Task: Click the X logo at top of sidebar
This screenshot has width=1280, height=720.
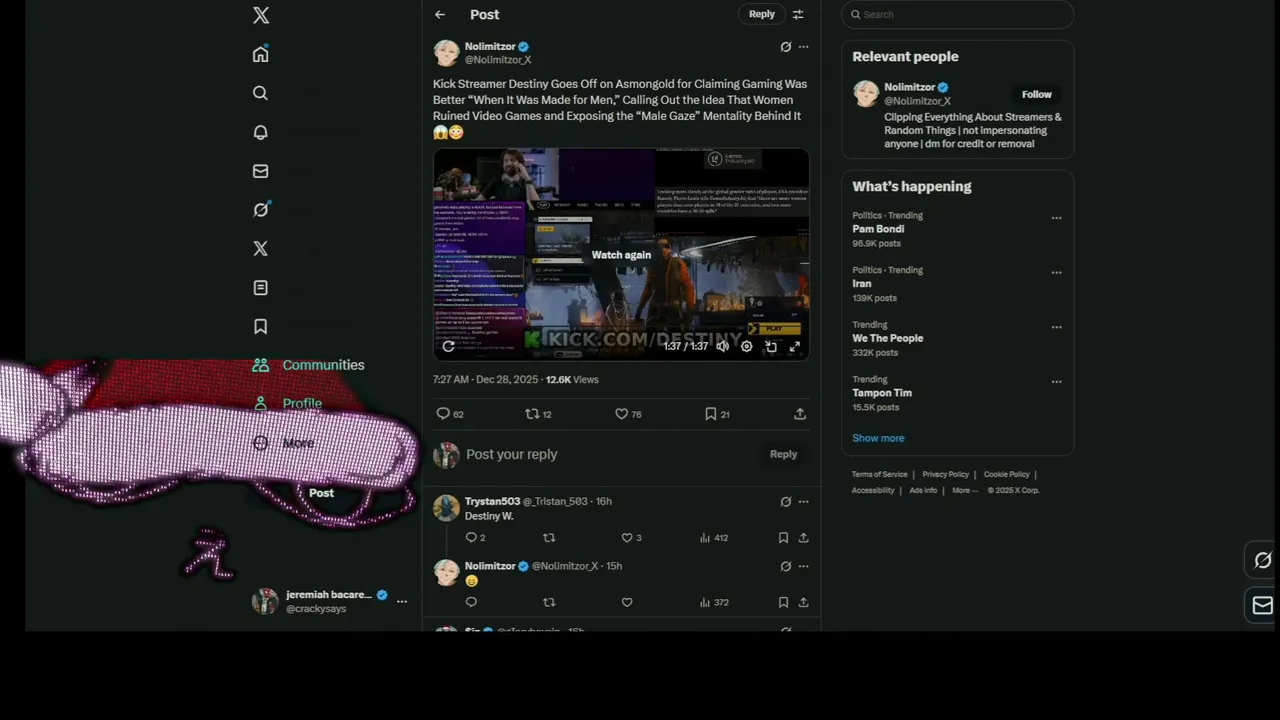Action: 261,15
